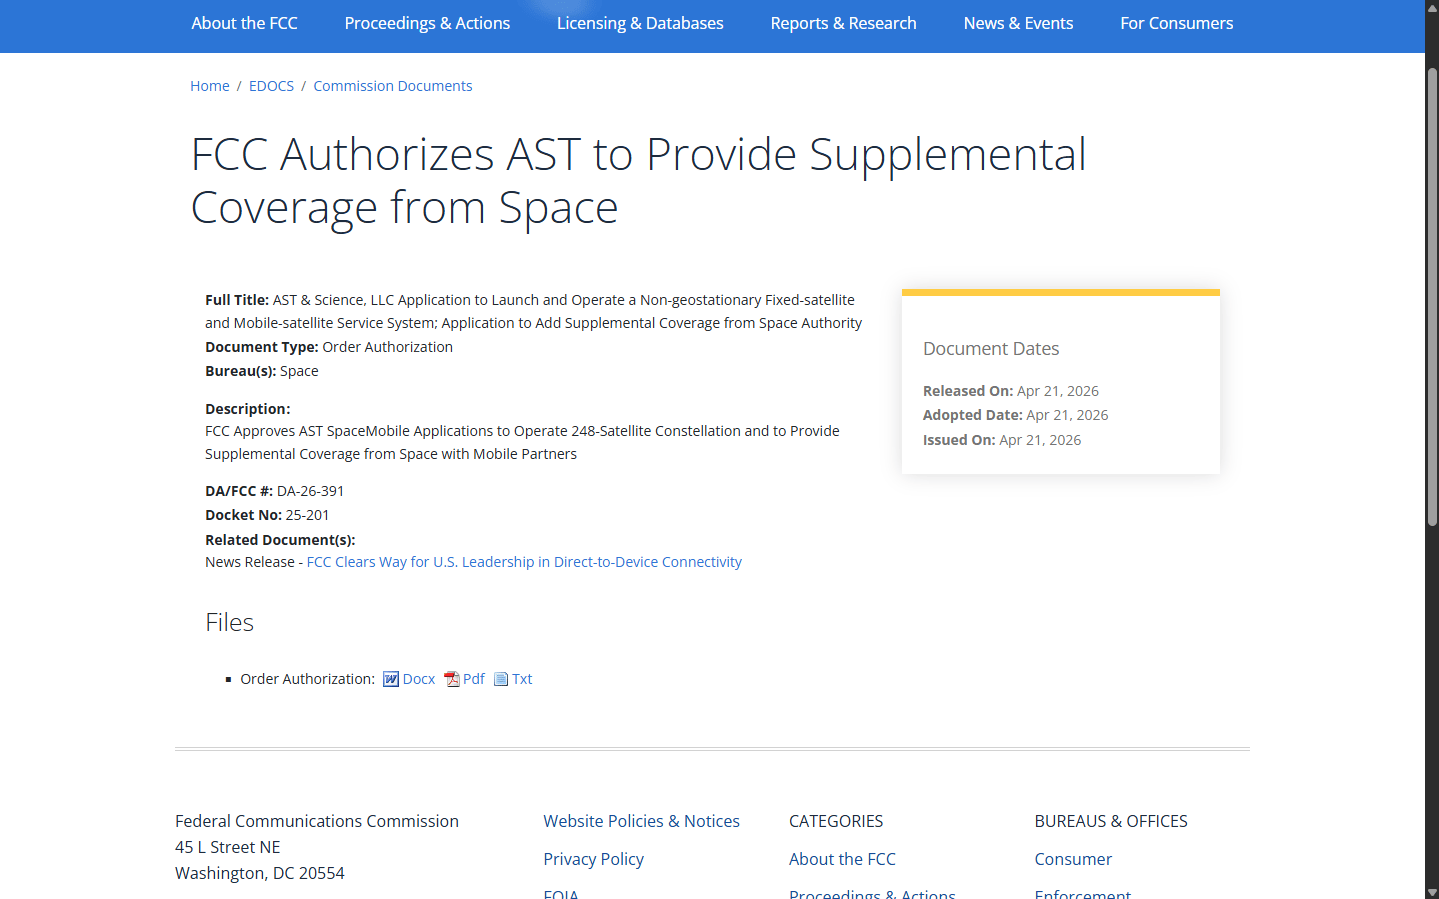Open the Privacy Policy footer link
The image size is (1439, 899).
click(x=593, y=859)
